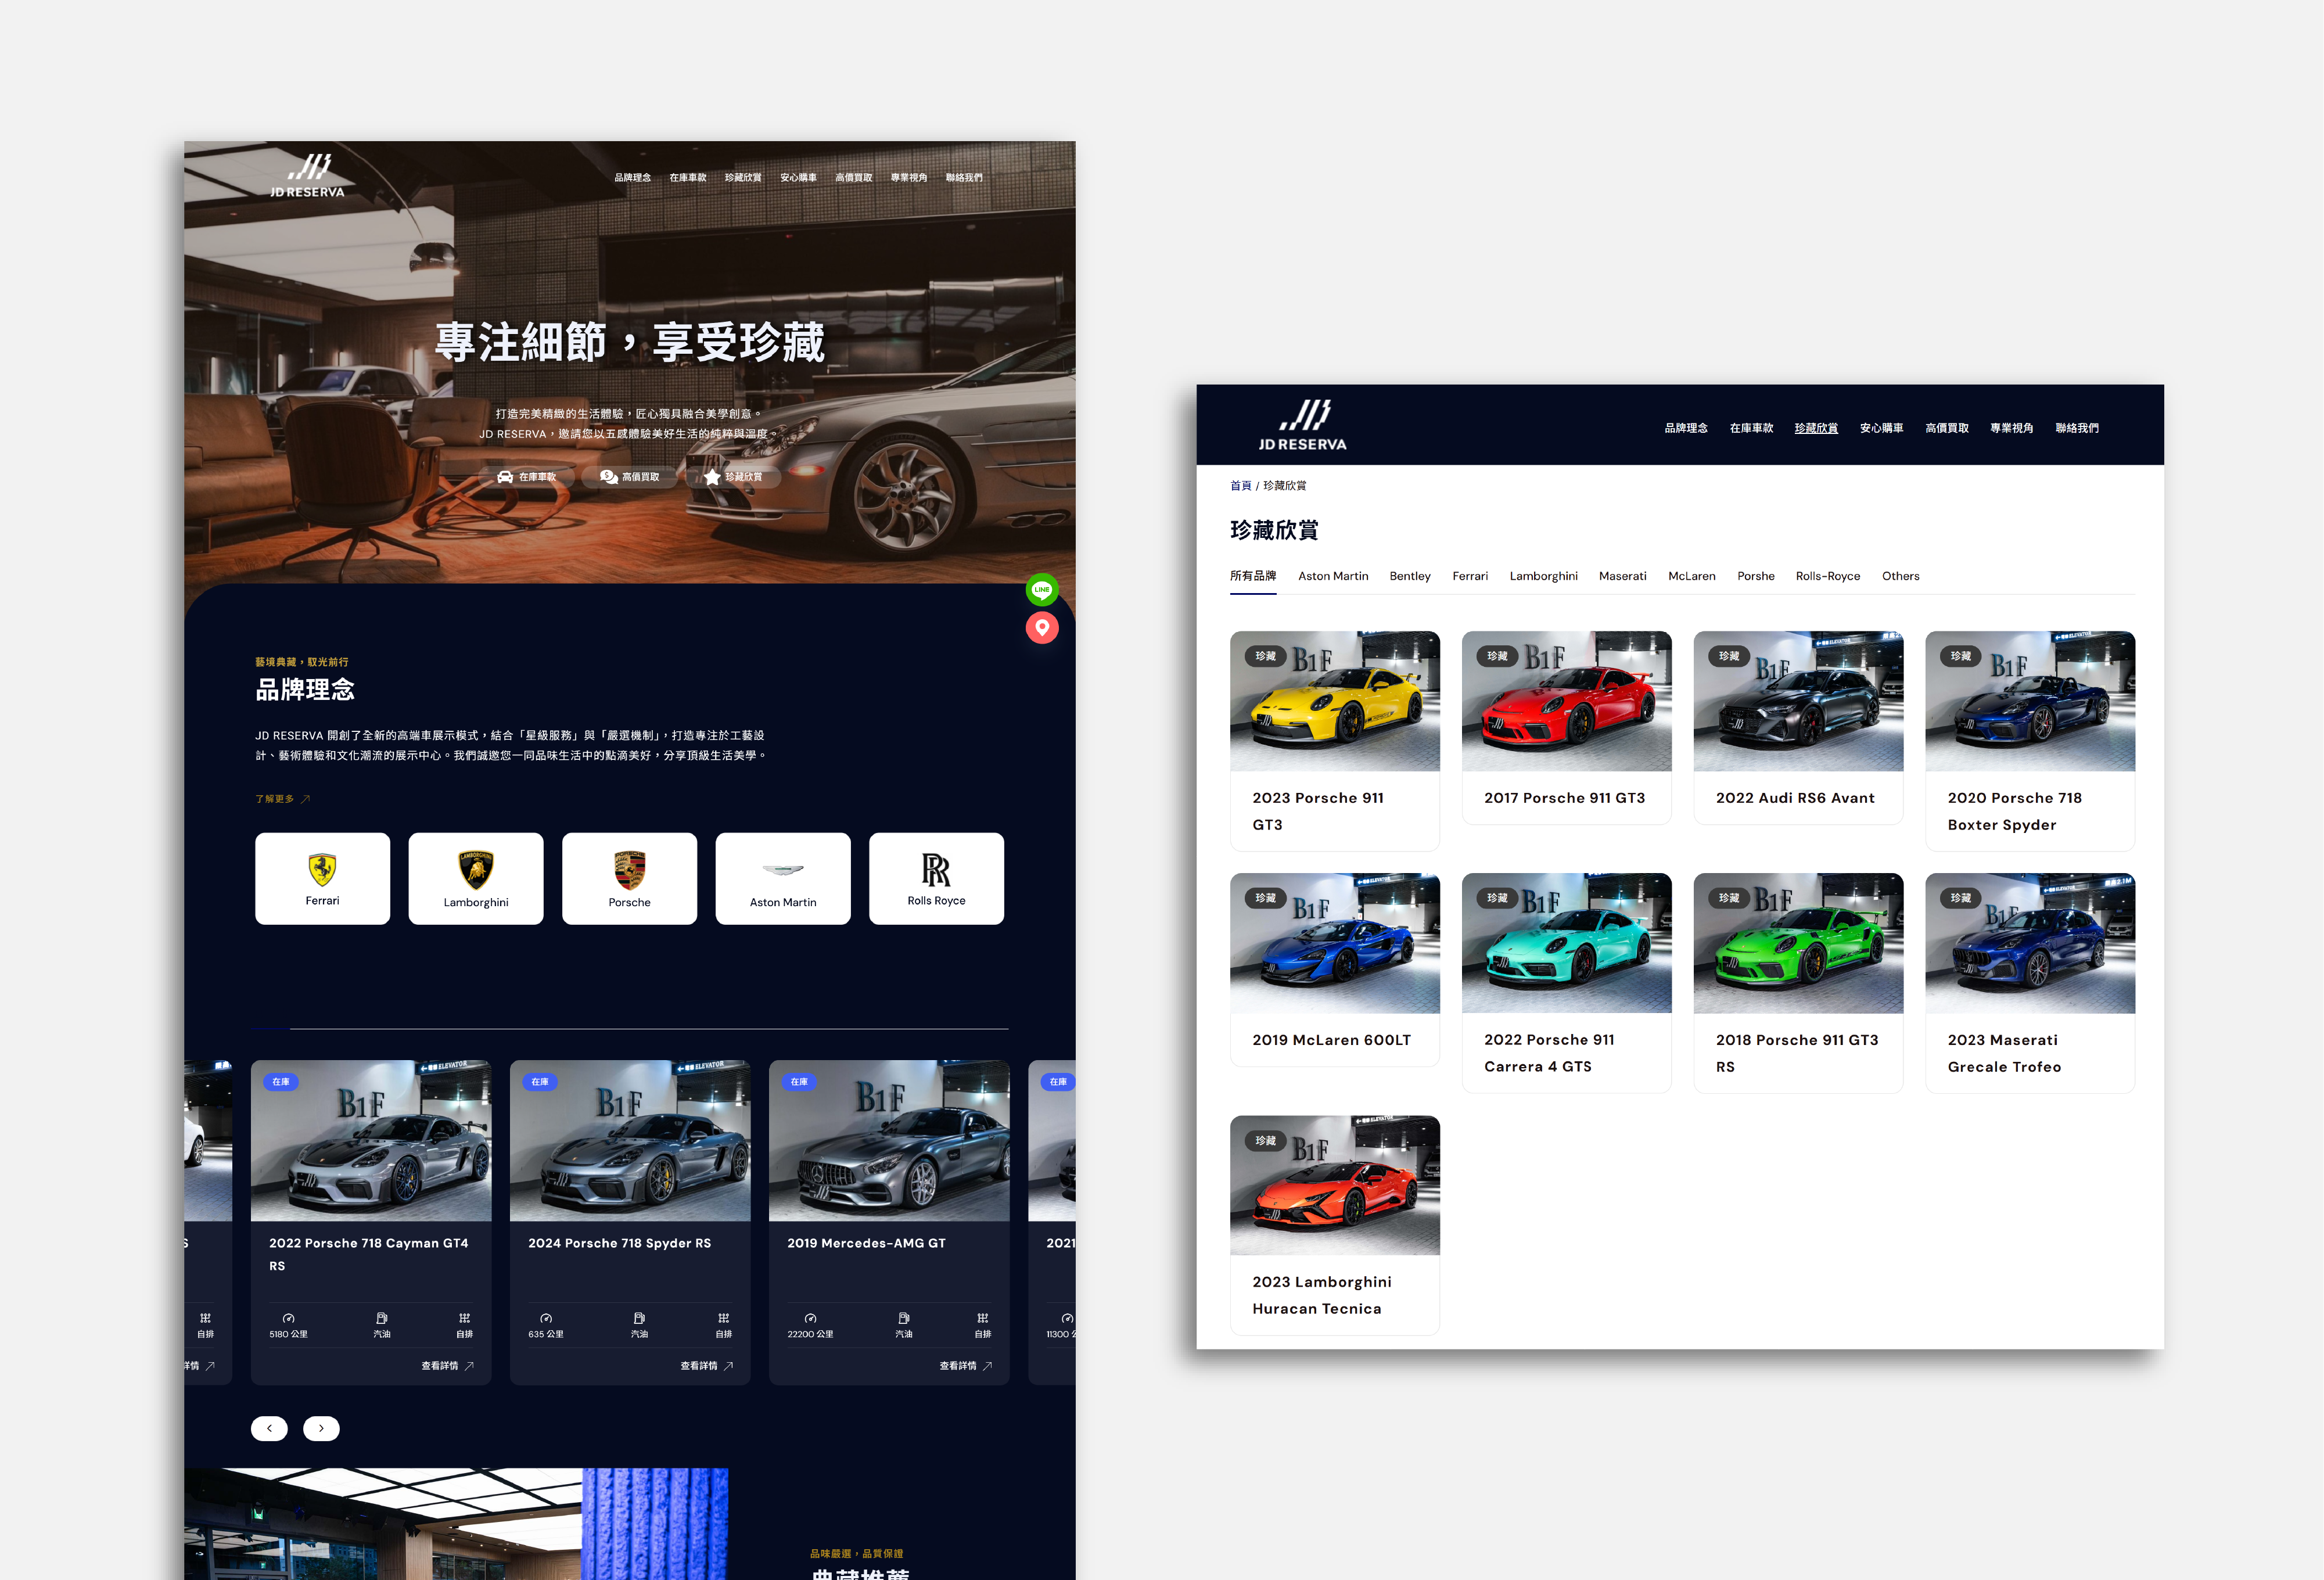Click the 珍藏欣賞 hero button with star icon
Viewport: 2324px width, 1580px height.
pos(733,477)
